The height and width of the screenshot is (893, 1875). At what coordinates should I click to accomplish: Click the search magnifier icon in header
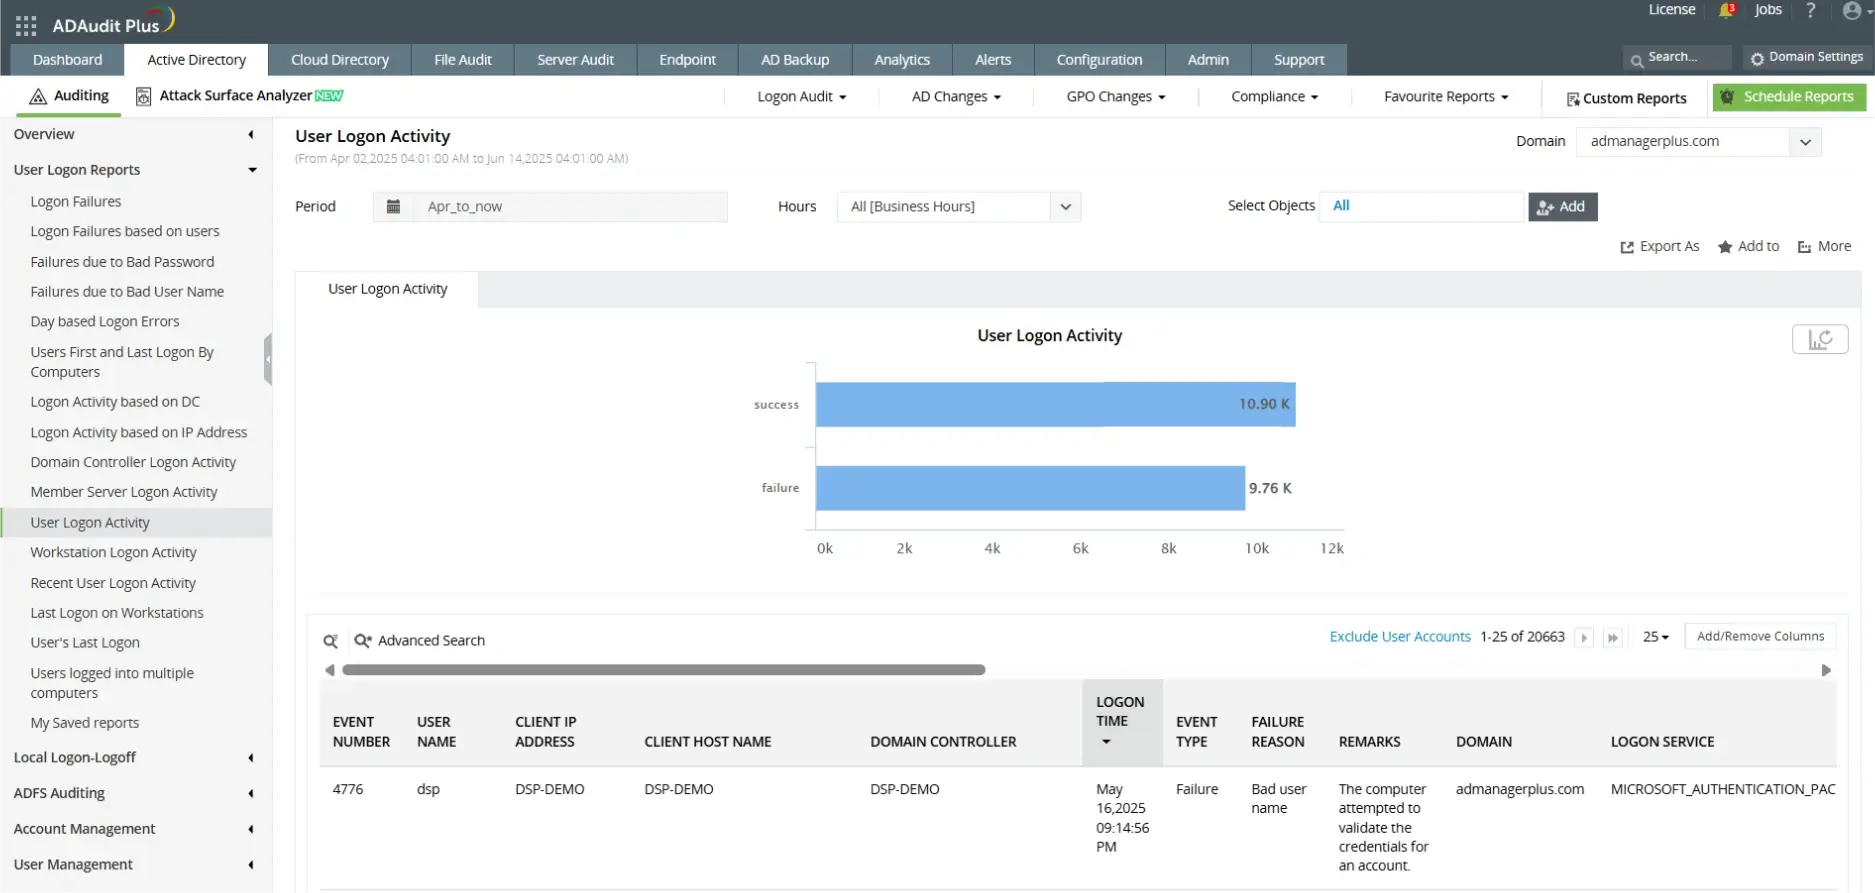point(1637,60)
